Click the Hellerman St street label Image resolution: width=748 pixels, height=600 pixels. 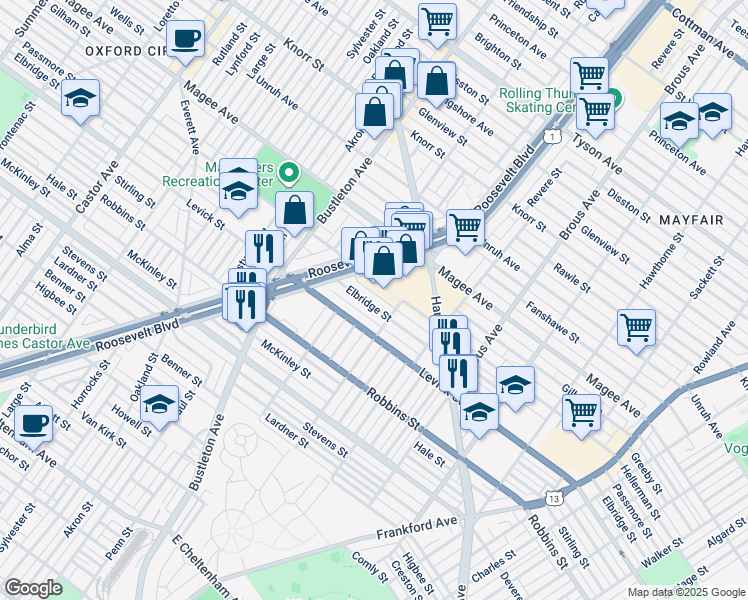click(640, 493)
